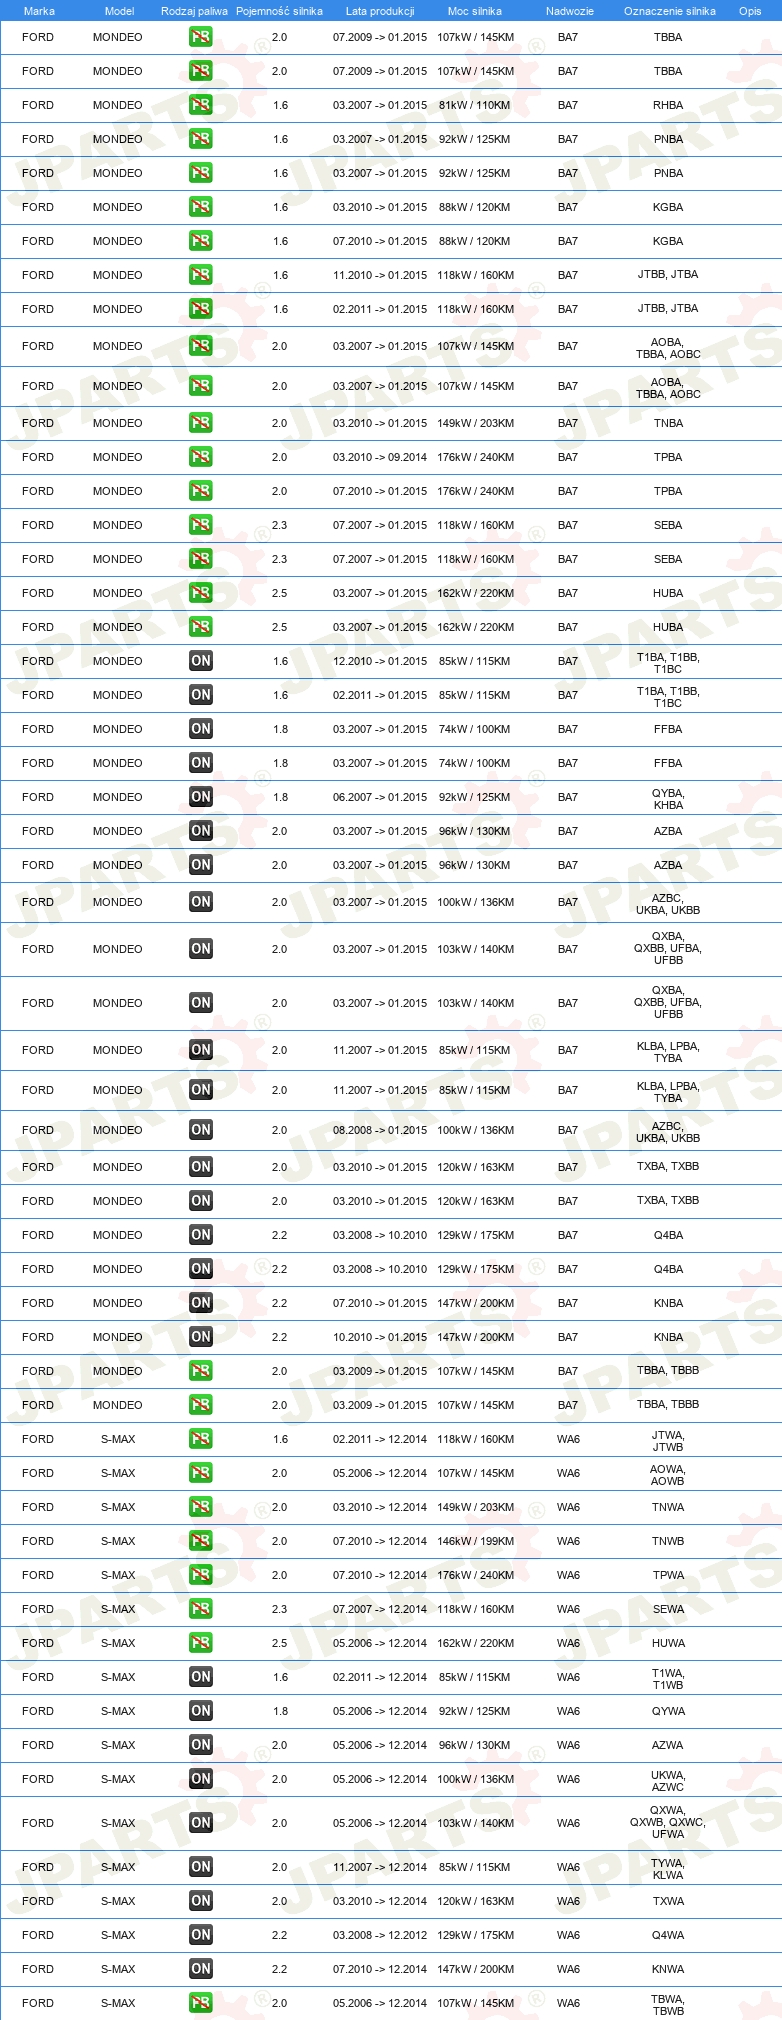The image size is (782, 2020).
Task: Select diesel ON icon in QYBA, KHBA row
Action: 201,797
